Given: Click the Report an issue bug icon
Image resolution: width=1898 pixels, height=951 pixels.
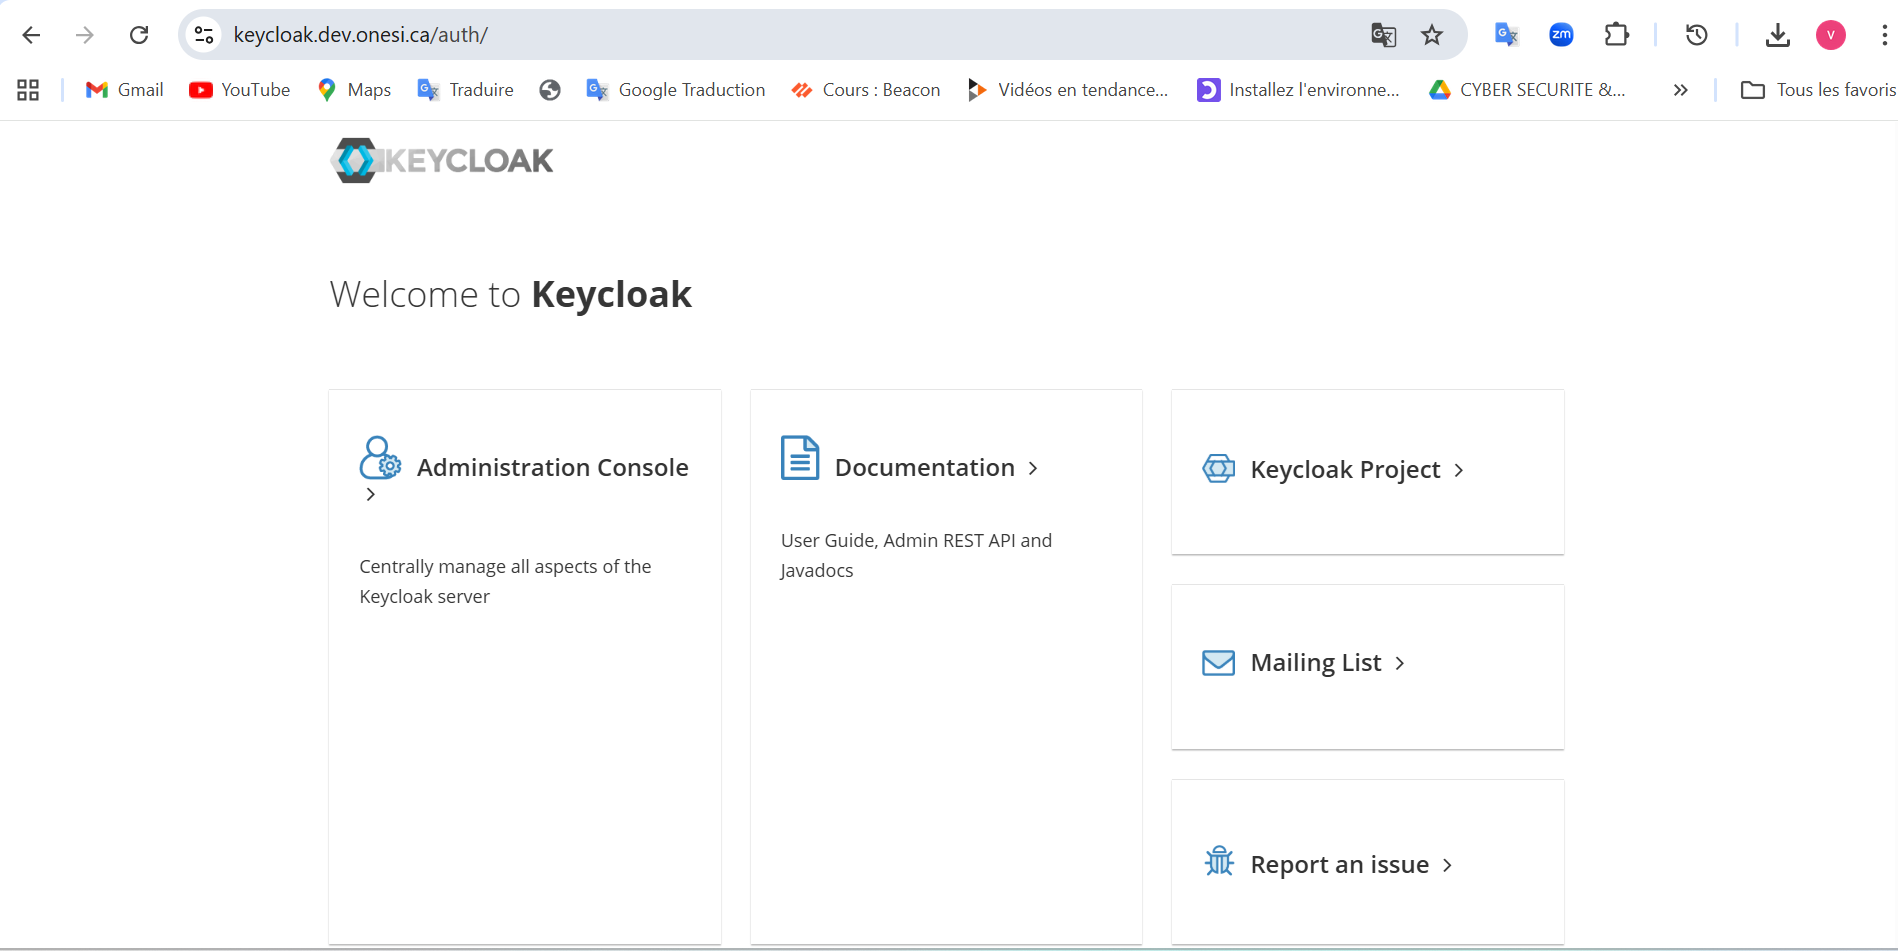Looking at the screenshot, I should pyautogui.click(x=1219, y=861).
